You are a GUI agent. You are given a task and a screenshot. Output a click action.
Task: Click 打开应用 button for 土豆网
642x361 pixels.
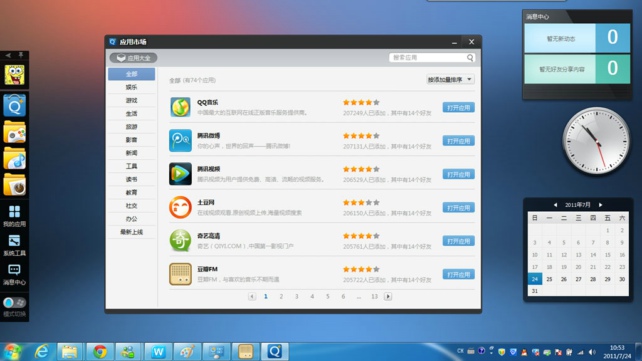[459, 208]
